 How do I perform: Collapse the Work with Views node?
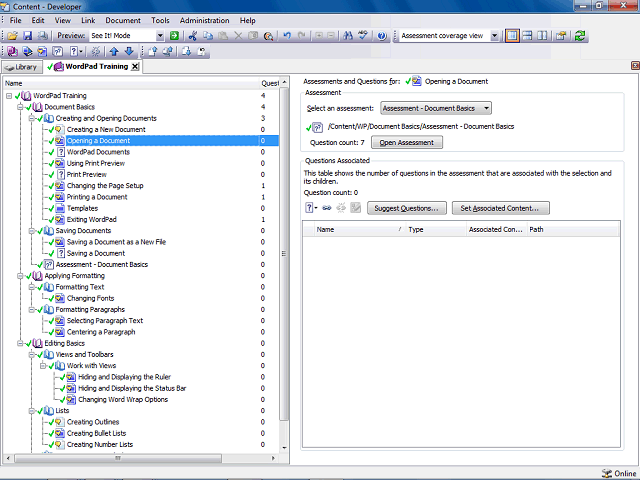coord(42,366)
